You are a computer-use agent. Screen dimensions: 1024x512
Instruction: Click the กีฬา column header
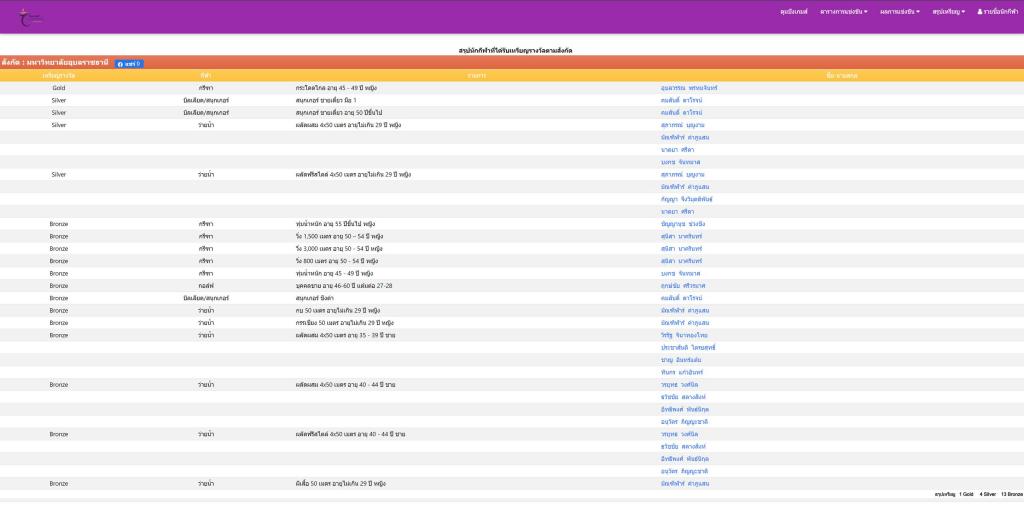(x=206, y=75)
